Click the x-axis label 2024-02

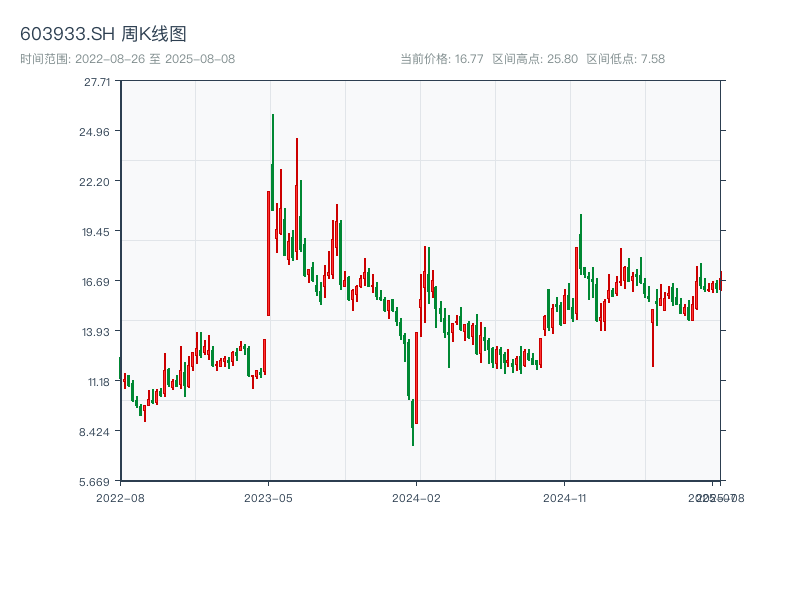click(x=416, y=498)
